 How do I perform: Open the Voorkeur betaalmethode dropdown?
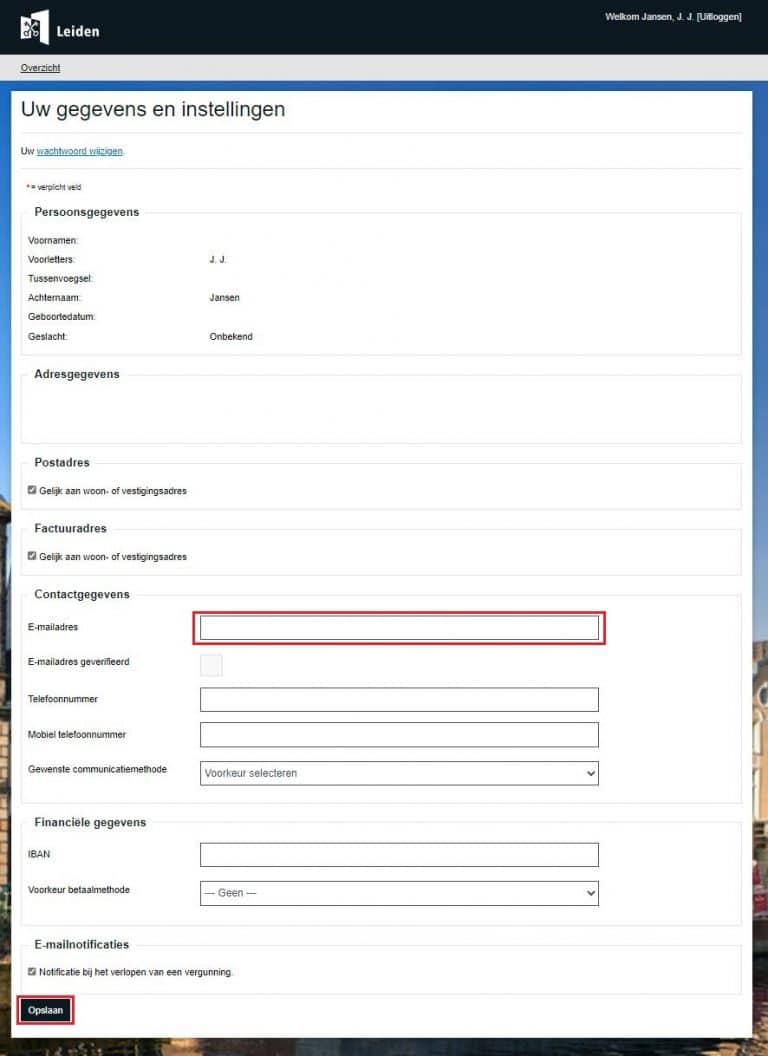pos(399,893)
